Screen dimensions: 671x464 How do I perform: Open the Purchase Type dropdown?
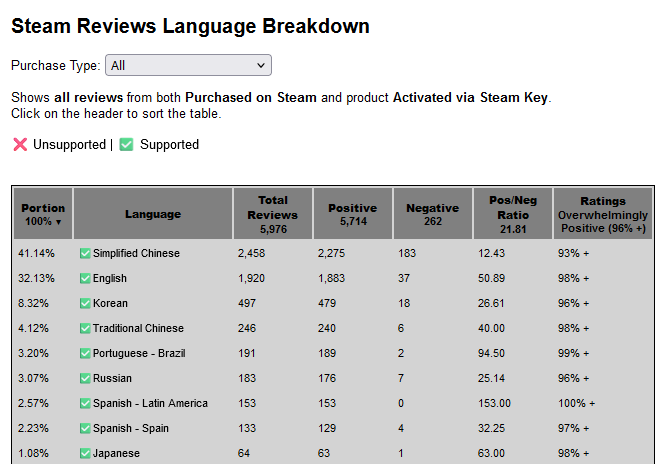click(188, 65)
